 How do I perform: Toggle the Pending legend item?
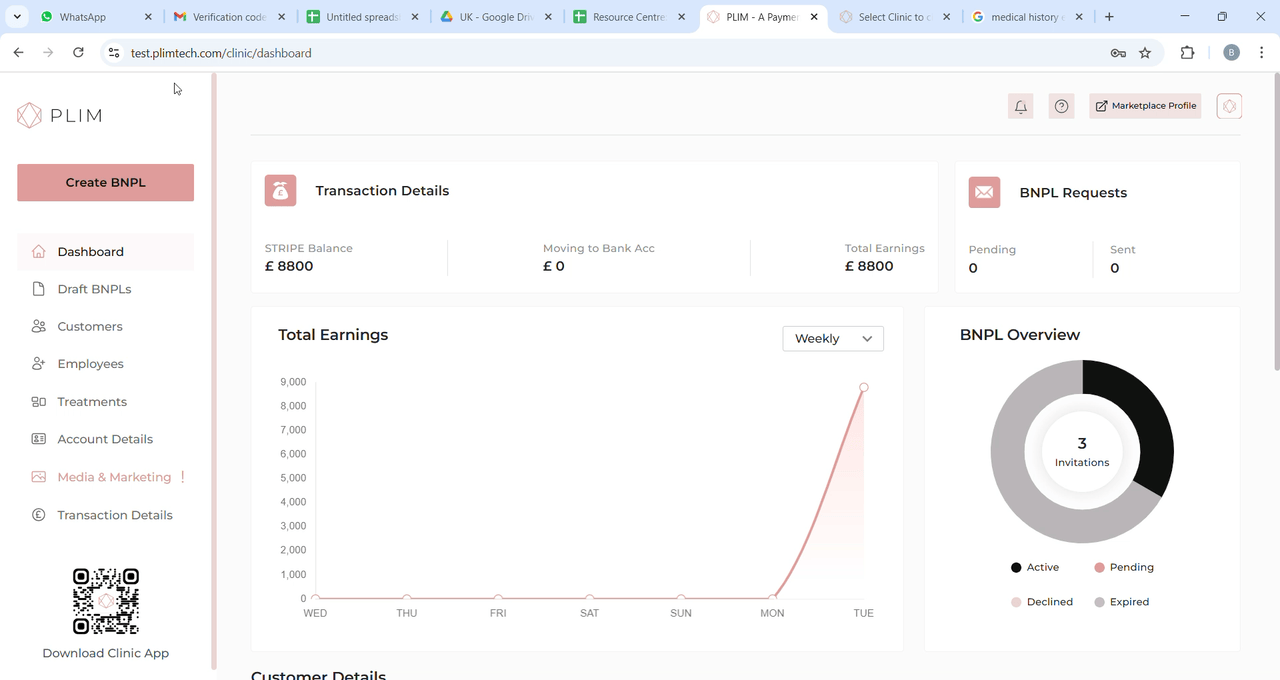(x=1124, y=567)
